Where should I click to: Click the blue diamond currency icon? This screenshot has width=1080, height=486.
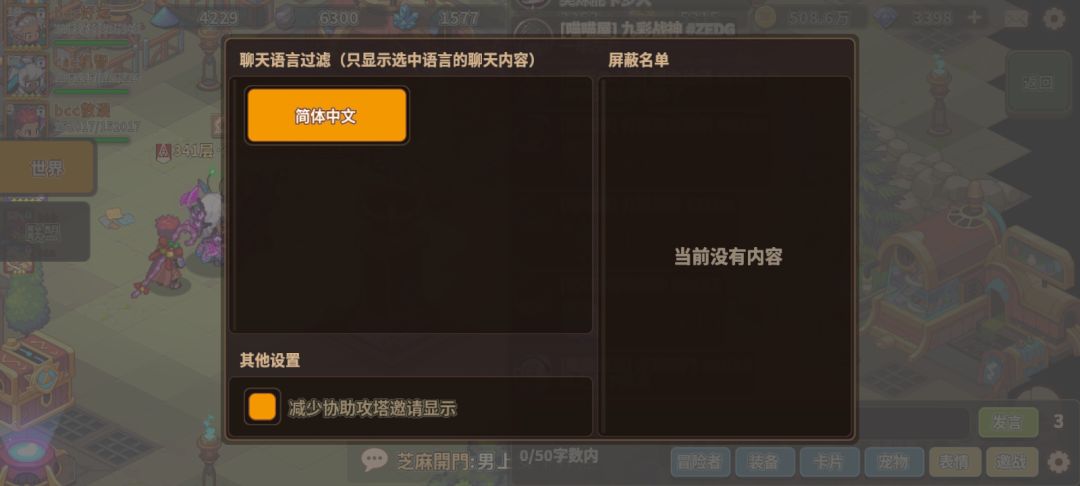click(x=884, y=18)
